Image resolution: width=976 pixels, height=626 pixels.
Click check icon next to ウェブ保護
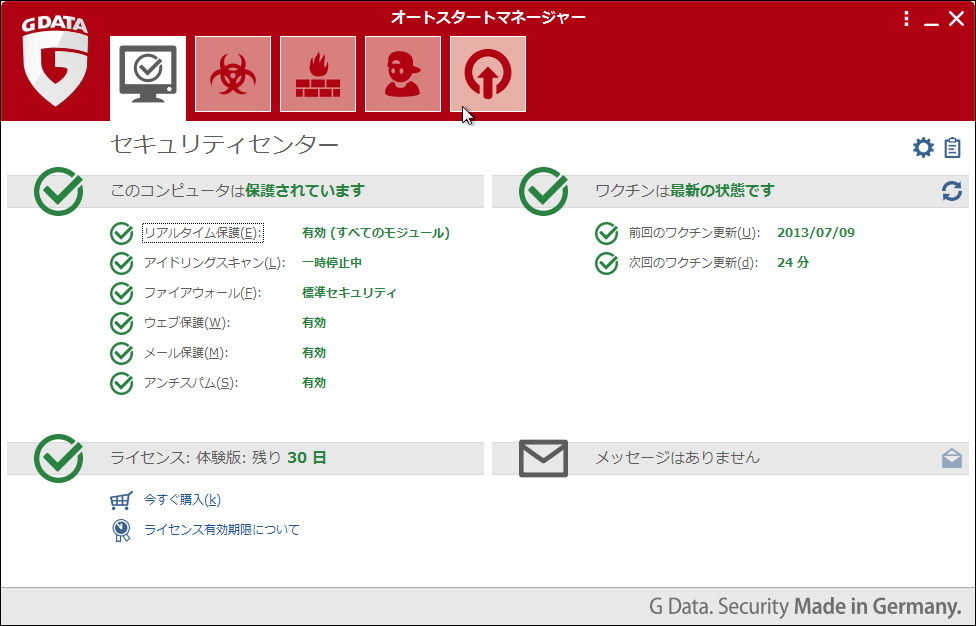121,323
